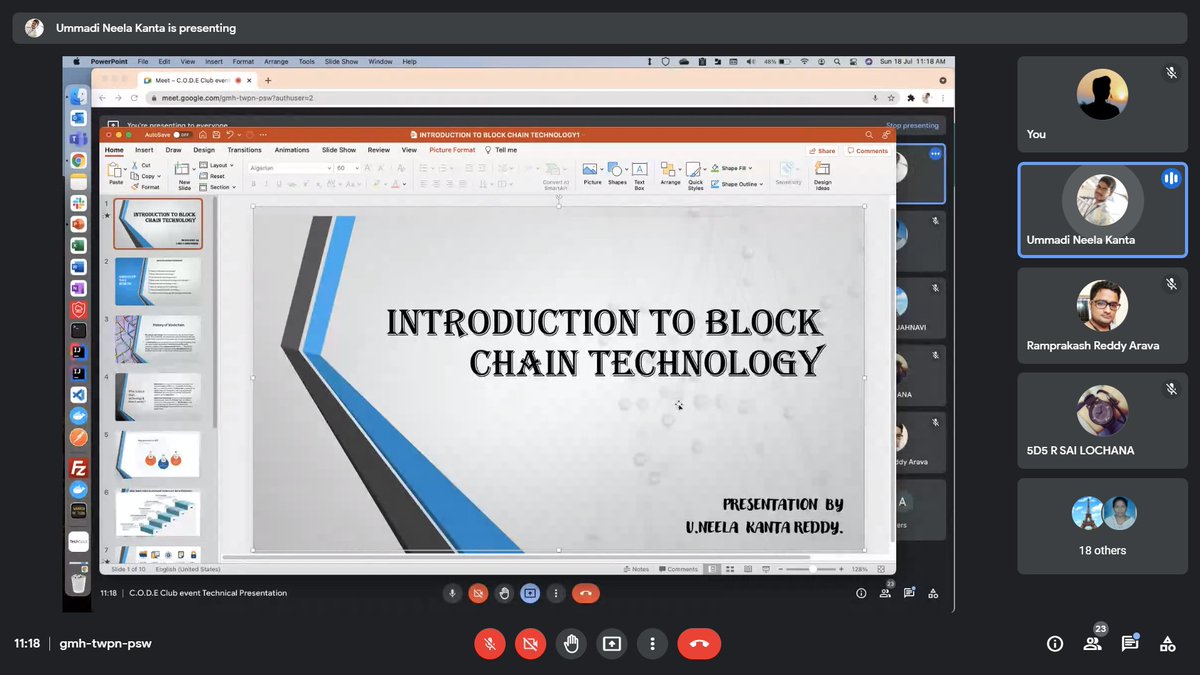
Task: Click Chrome icon in macOS dock
Action: (78, 160)
